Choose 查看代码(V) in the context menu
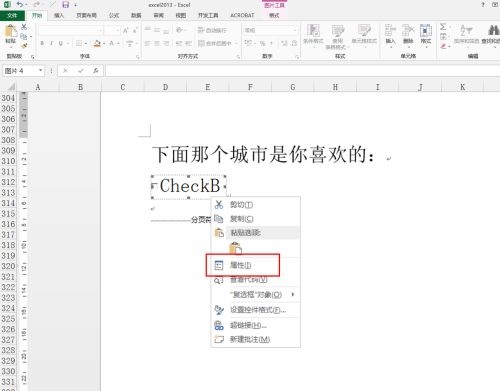Viewport: 500px width, 391px height. (256, 280)
